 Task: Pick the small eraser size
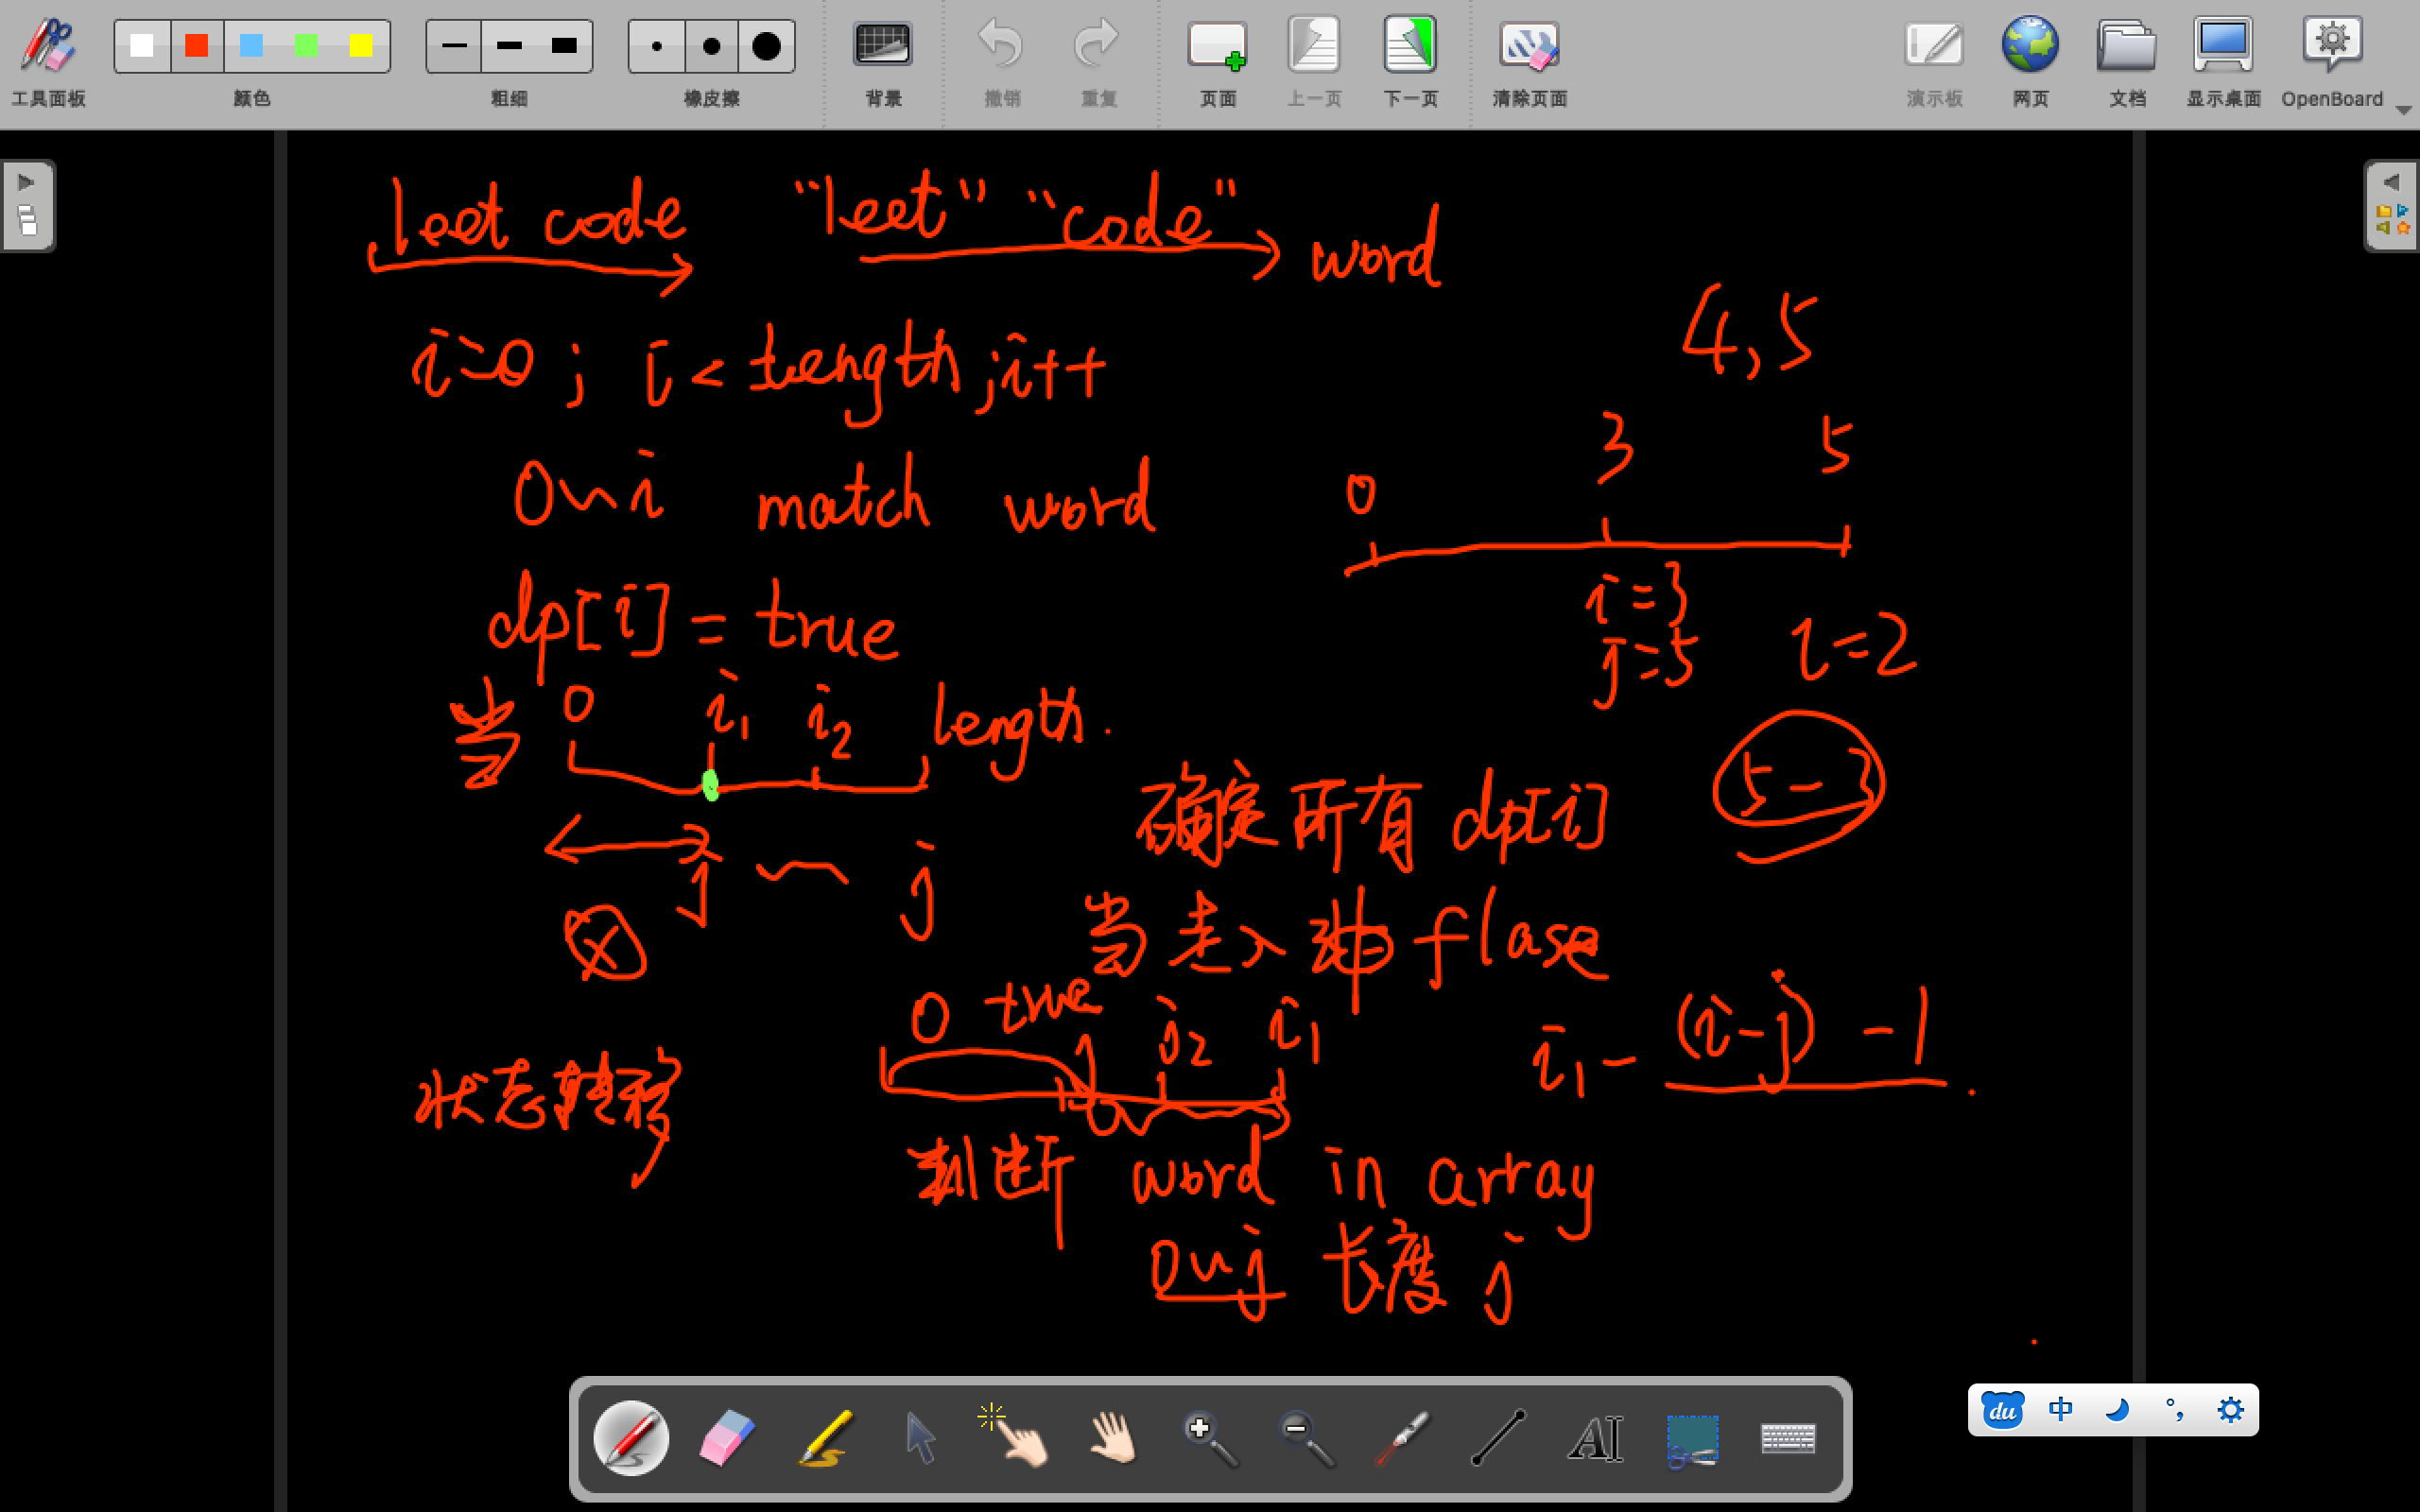tap(657, 46)
